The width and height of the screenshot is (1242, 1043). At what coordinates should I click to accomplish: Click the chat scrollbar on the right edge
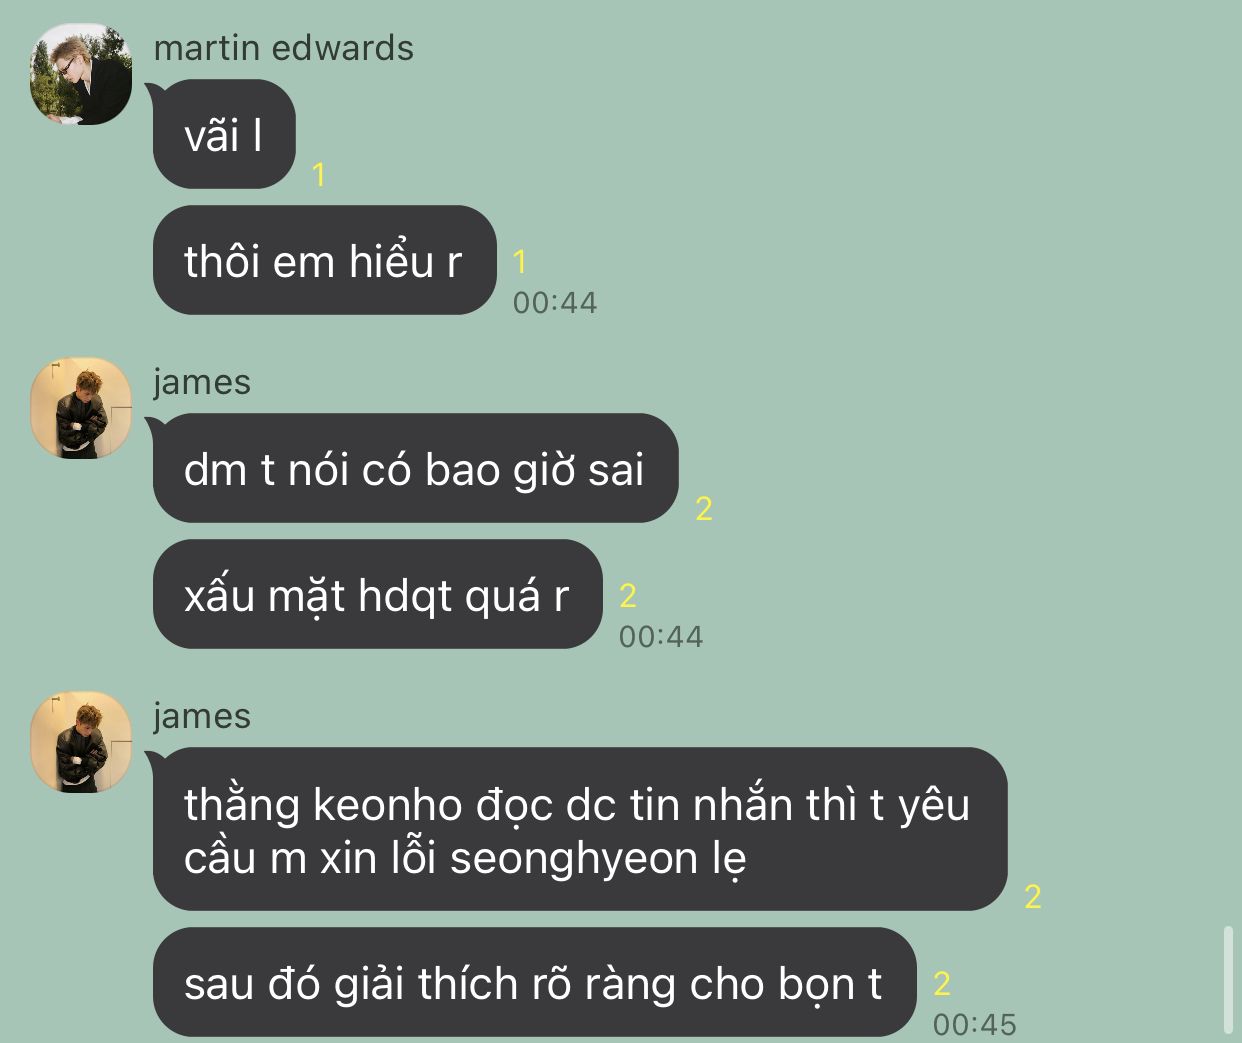point(1228,980)
